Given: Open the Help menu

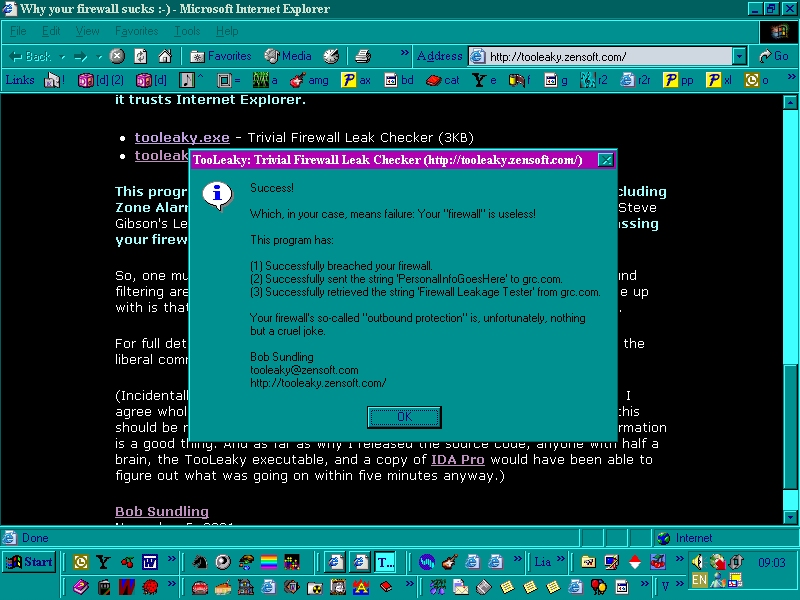Looking at the screenshot, I should 227,31.
